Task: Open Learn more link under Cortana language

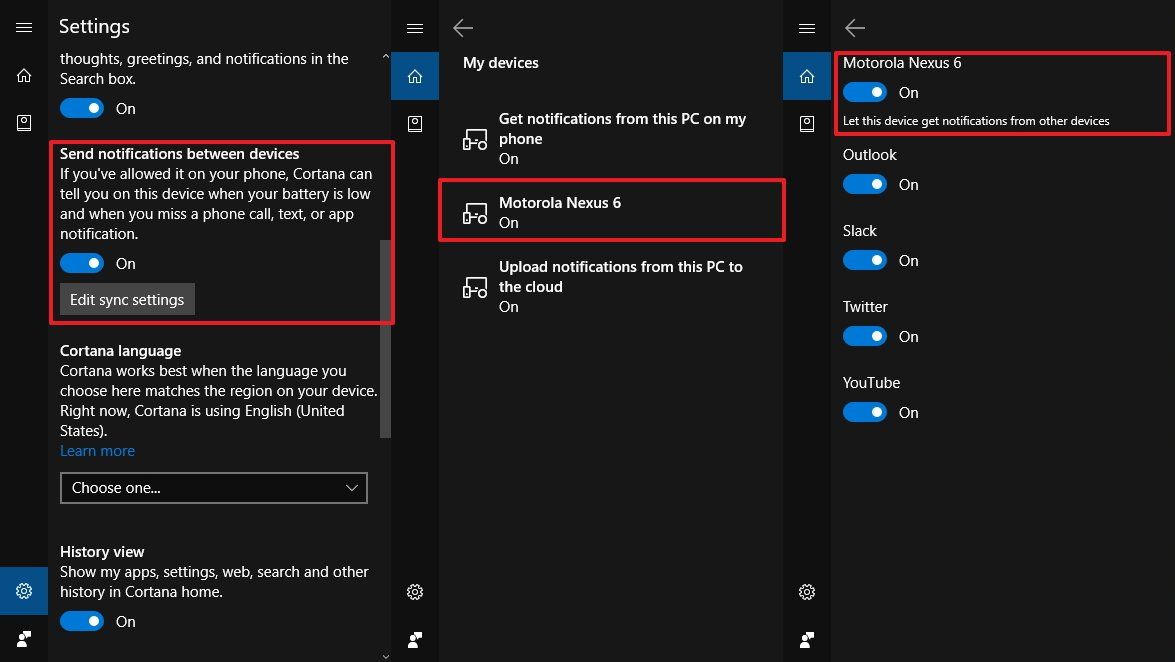Action: point(97,451)
